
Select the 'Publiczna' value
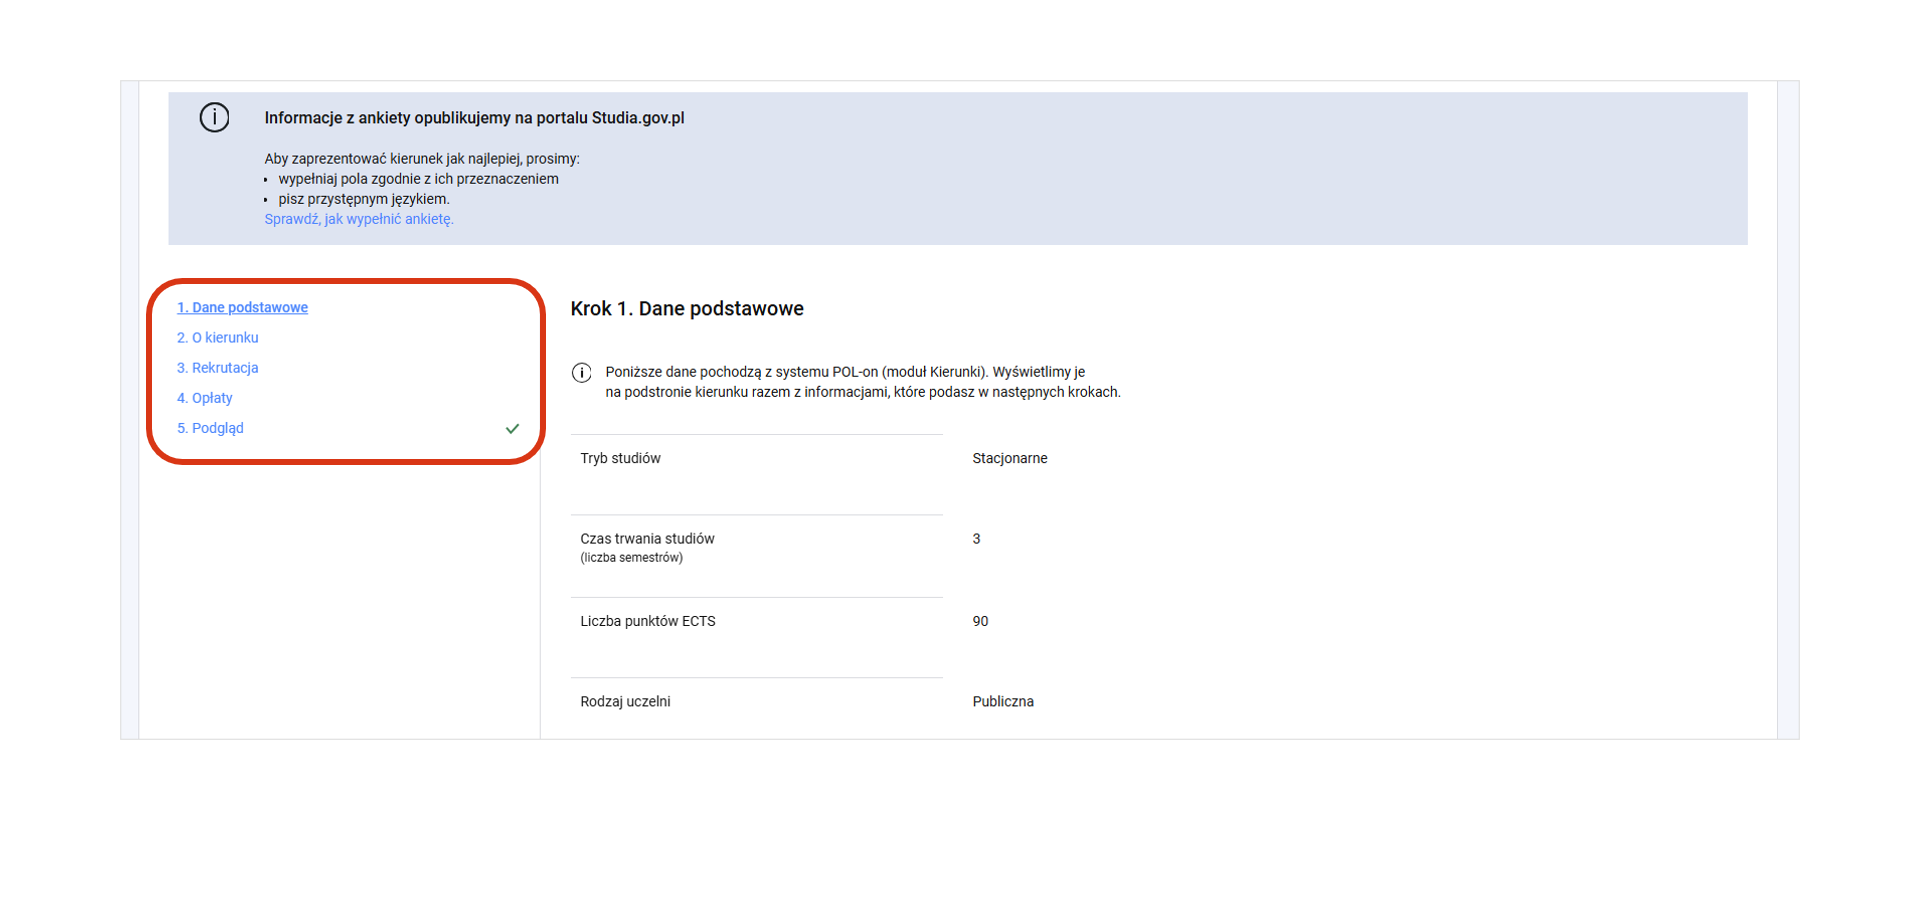(1002, 702)
